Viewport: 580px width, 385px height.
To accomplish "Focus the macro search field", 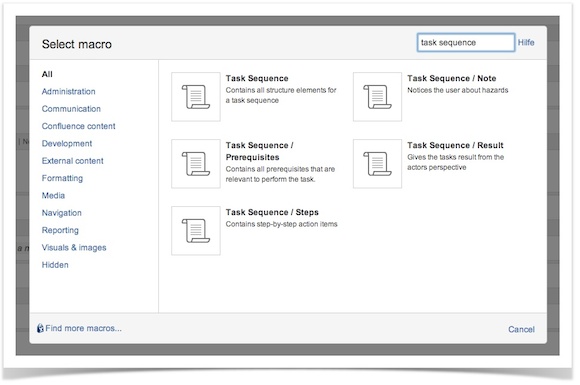I will pyautogui.click(x=466, y=43).
